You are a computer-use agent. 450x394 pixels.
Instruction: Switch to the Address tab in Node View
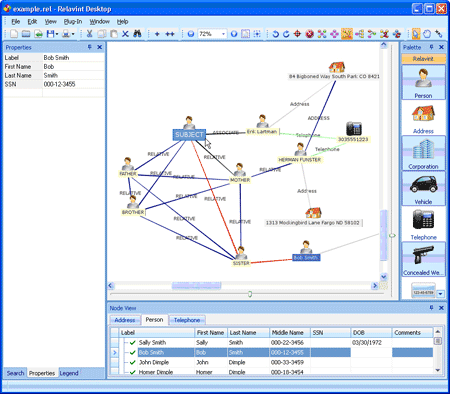(x=125, y=320)
